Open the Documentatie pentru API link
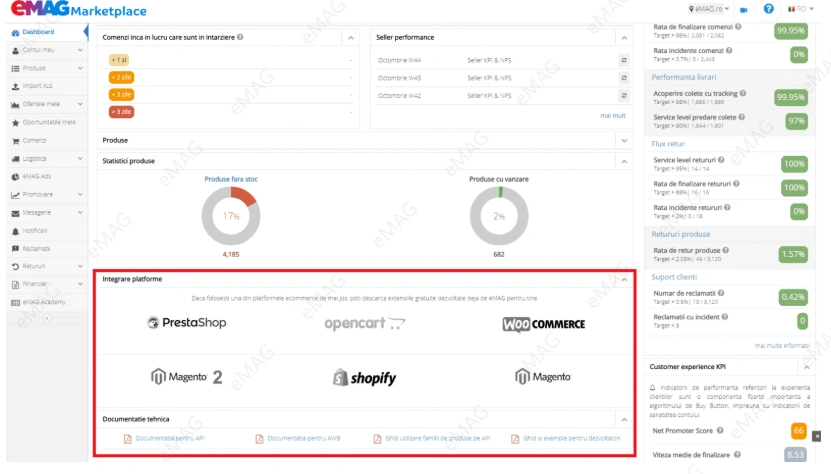 [169, 438]
